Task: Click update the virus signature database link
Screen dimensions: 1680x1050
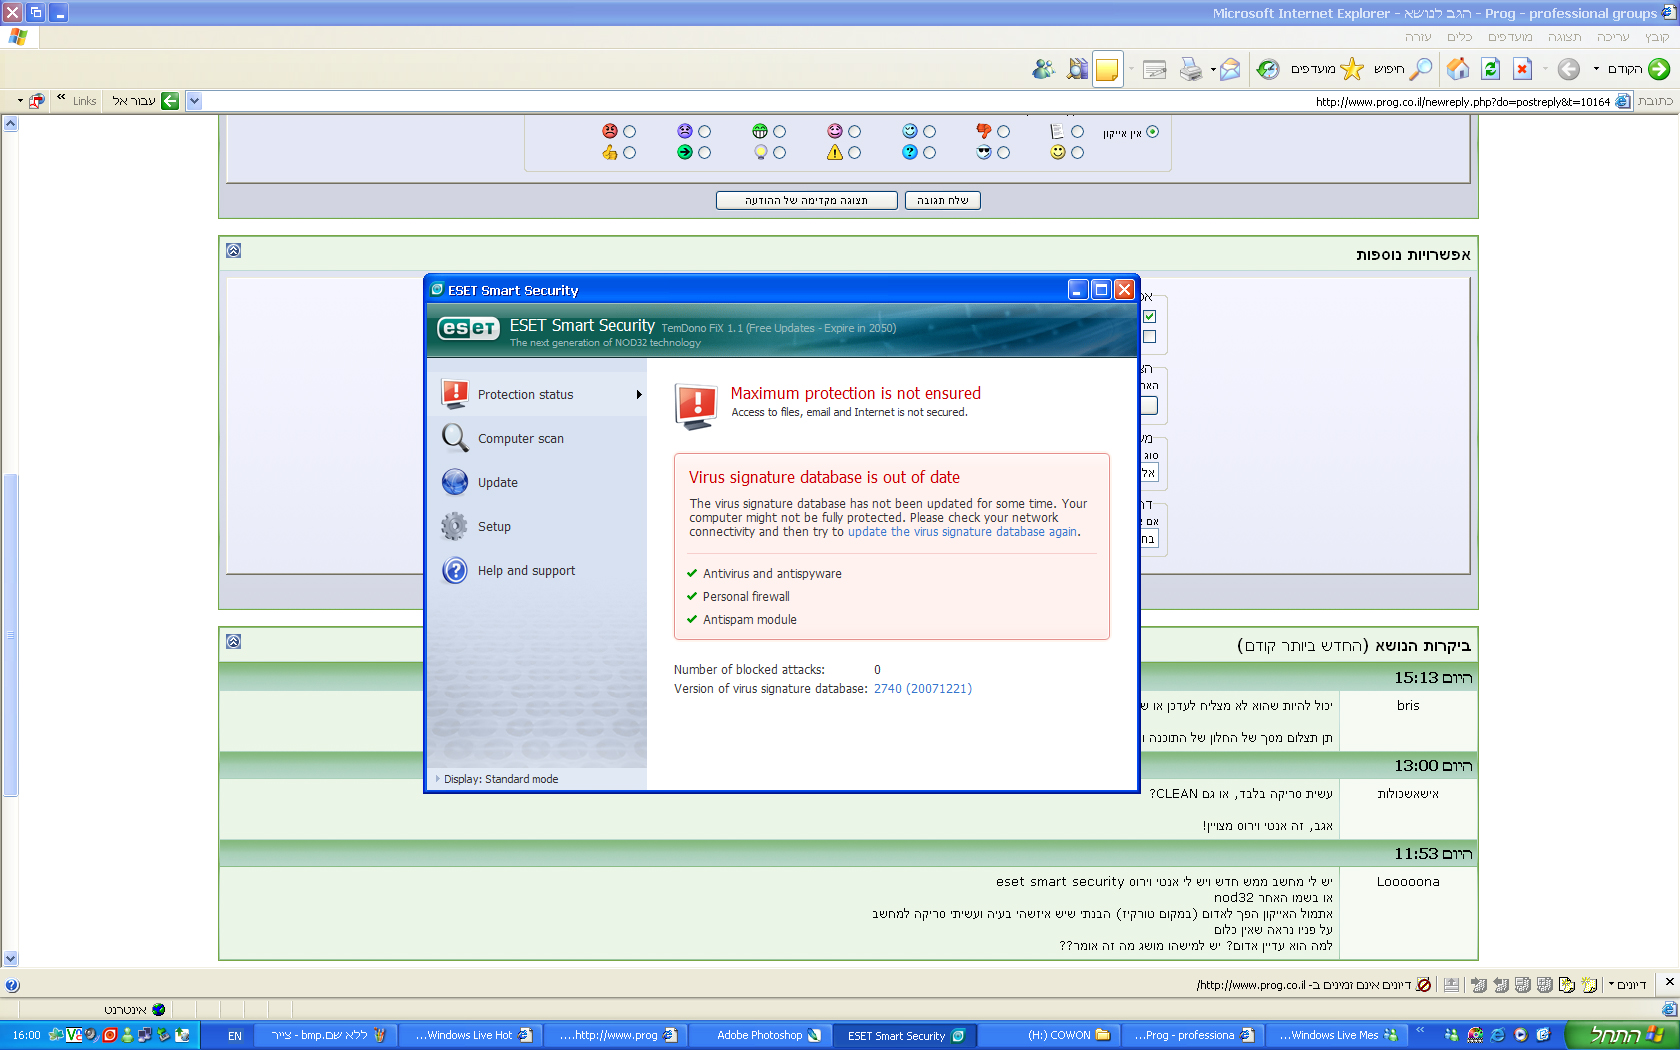Action: pyautogui.click(x=962, y=532)
